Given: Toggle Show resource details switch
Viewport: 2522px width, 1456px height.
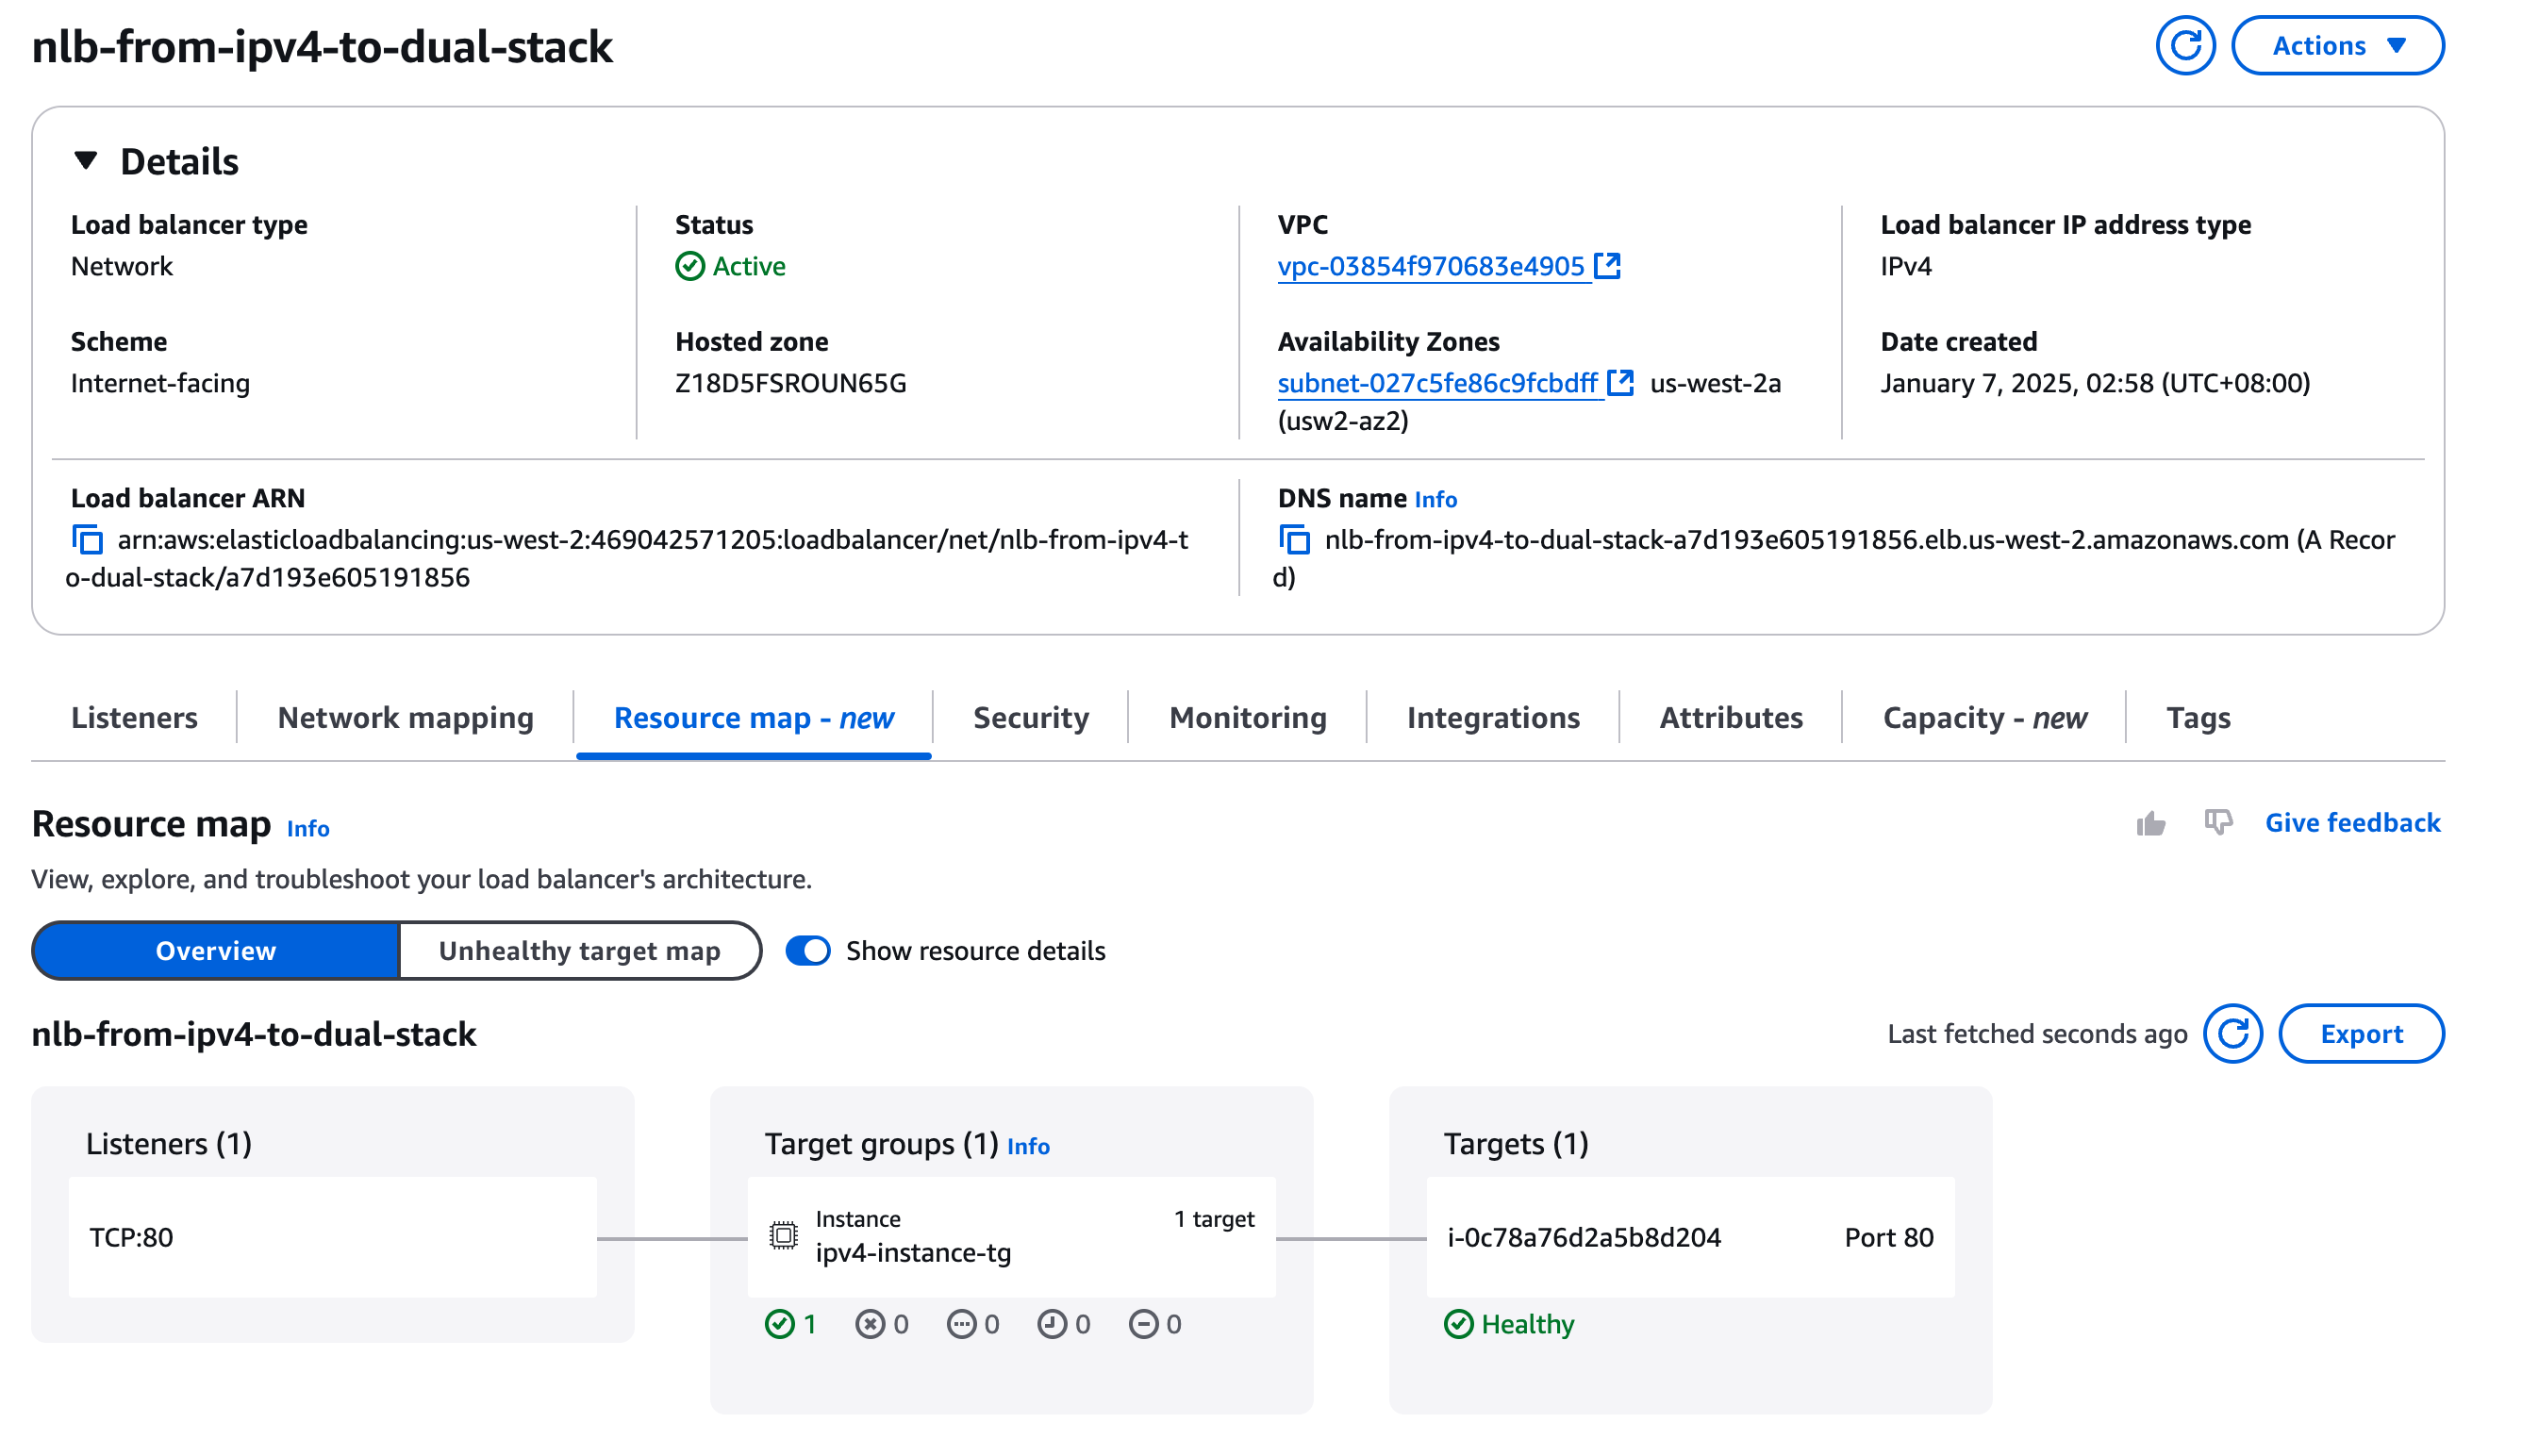Looking at the screenshot, I should [807, 951].
